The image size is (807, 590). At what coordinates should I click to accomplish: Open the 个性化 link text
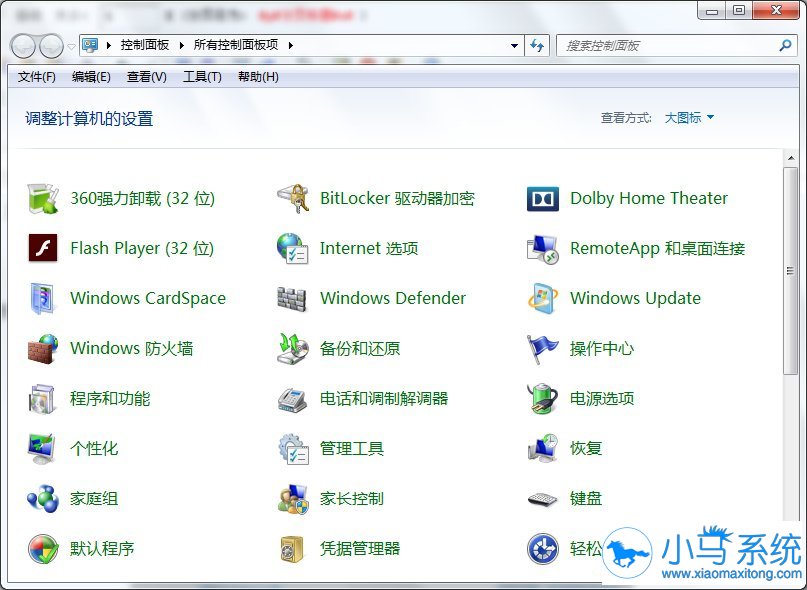pyautogui.click(x=94, y=448)
